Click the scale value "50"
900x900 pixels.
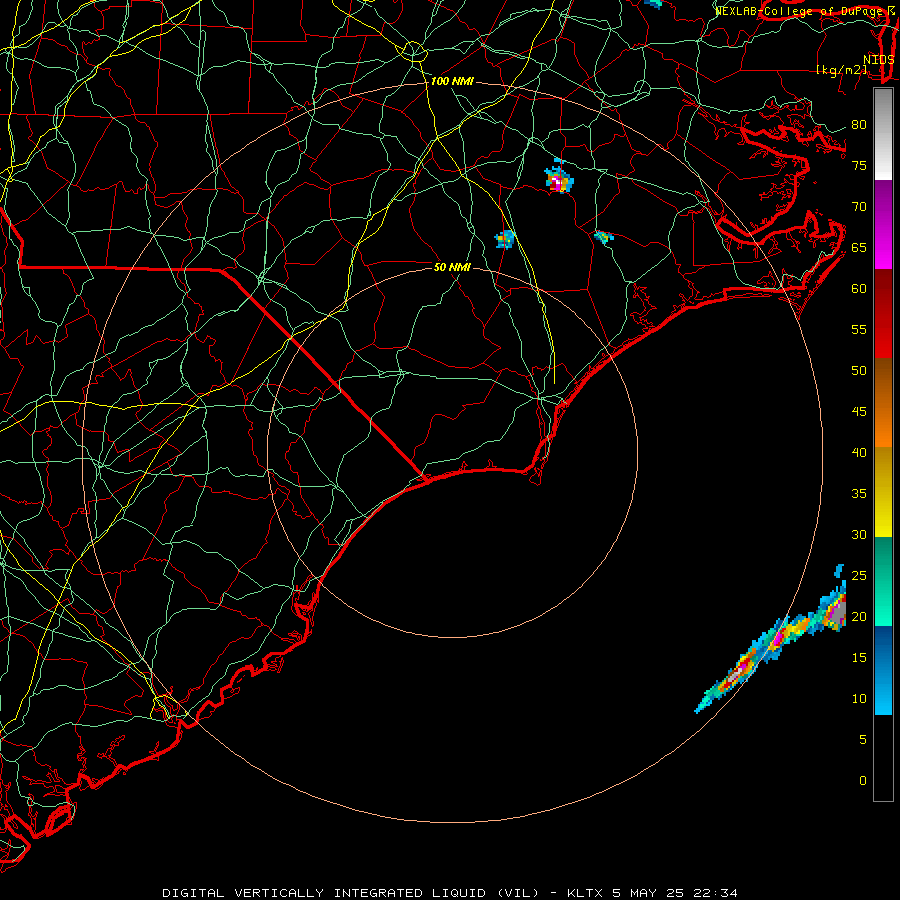pyautogui.click(x=859, y=371)
